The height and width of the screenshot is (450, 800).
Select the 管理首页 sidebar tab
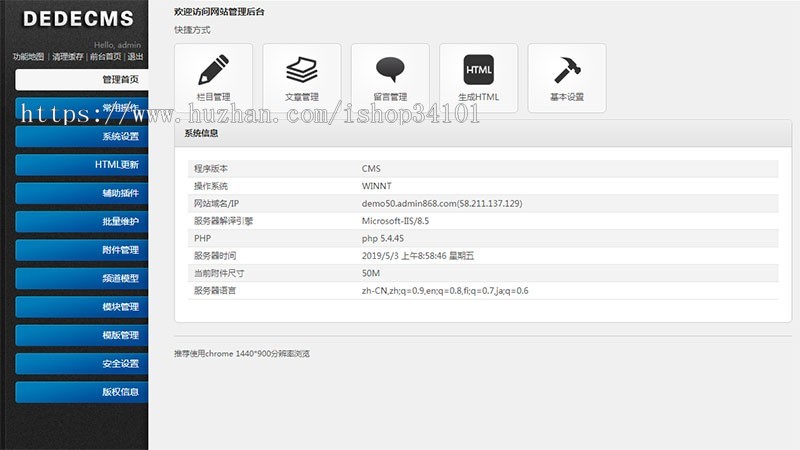coord(82,79)
